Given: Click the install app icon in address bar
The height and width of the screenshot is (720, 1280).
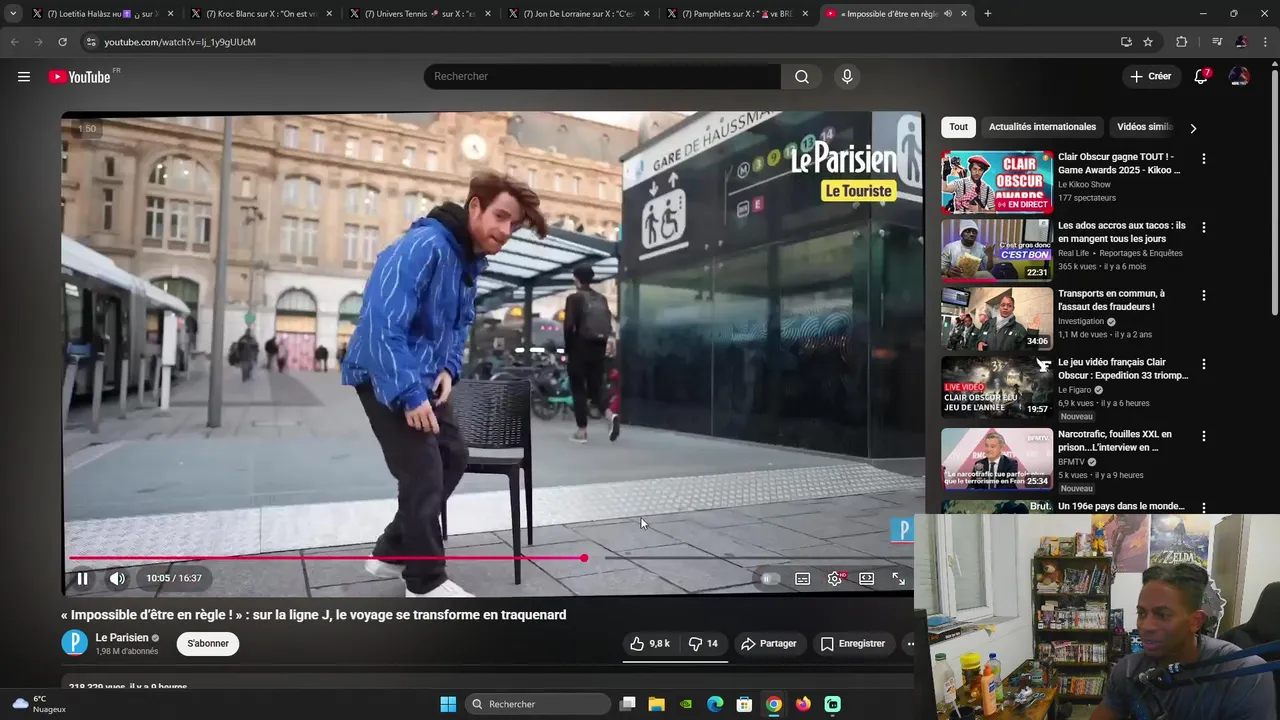Looking at the screenshot, I should 1126,42.
